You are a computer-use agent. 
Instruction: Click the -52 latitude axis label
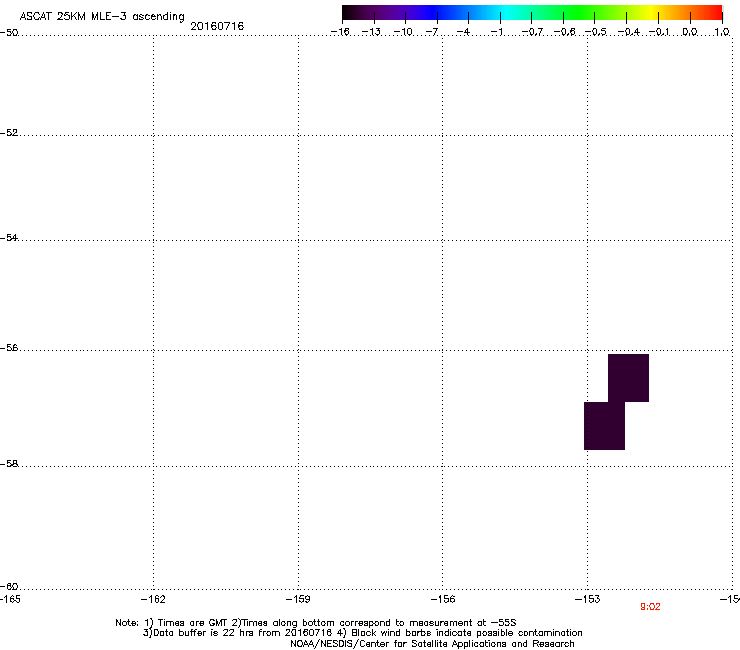9,133
